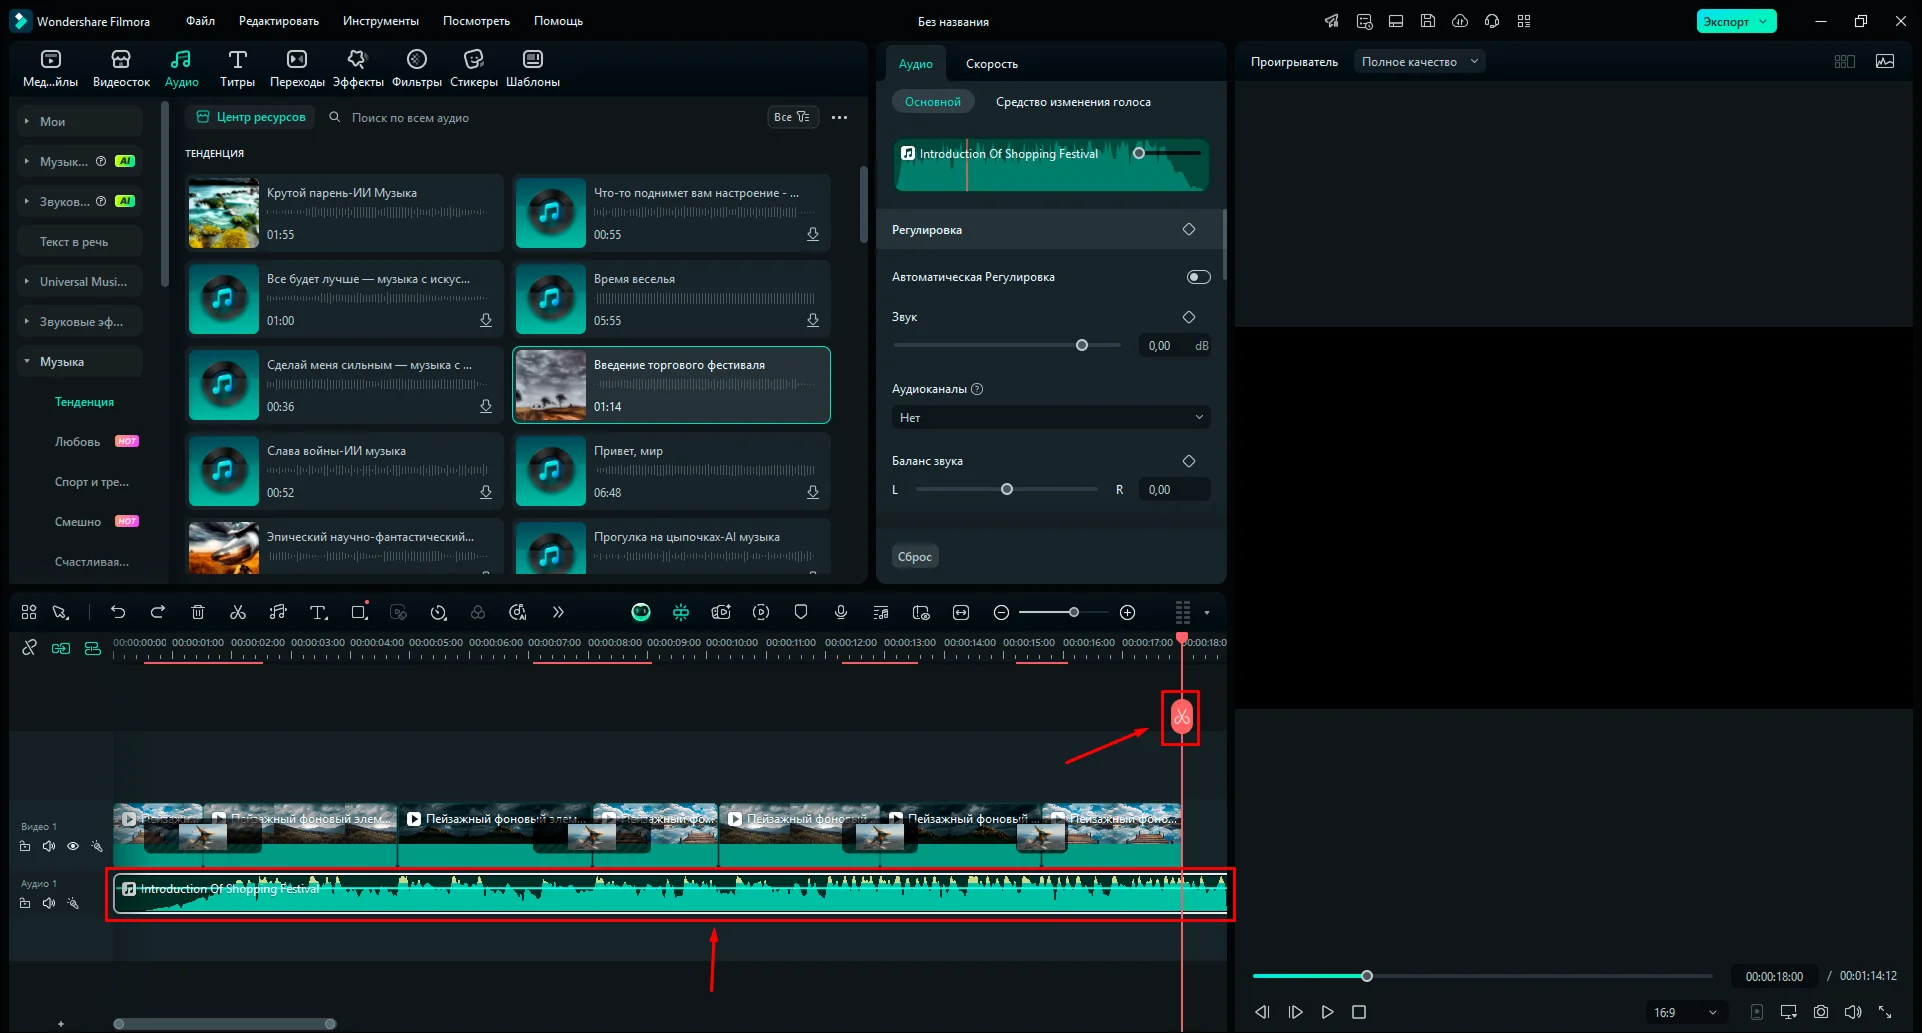Screen dimensions: 1922x1033
Task: Click the red scissors on the playhead
Action: tap(1181, 717)
